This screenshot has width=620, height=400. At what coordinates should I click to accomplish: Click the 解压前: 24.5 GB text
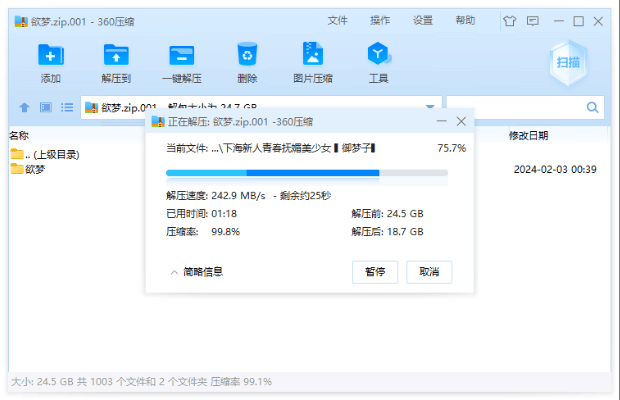point(387,214)
